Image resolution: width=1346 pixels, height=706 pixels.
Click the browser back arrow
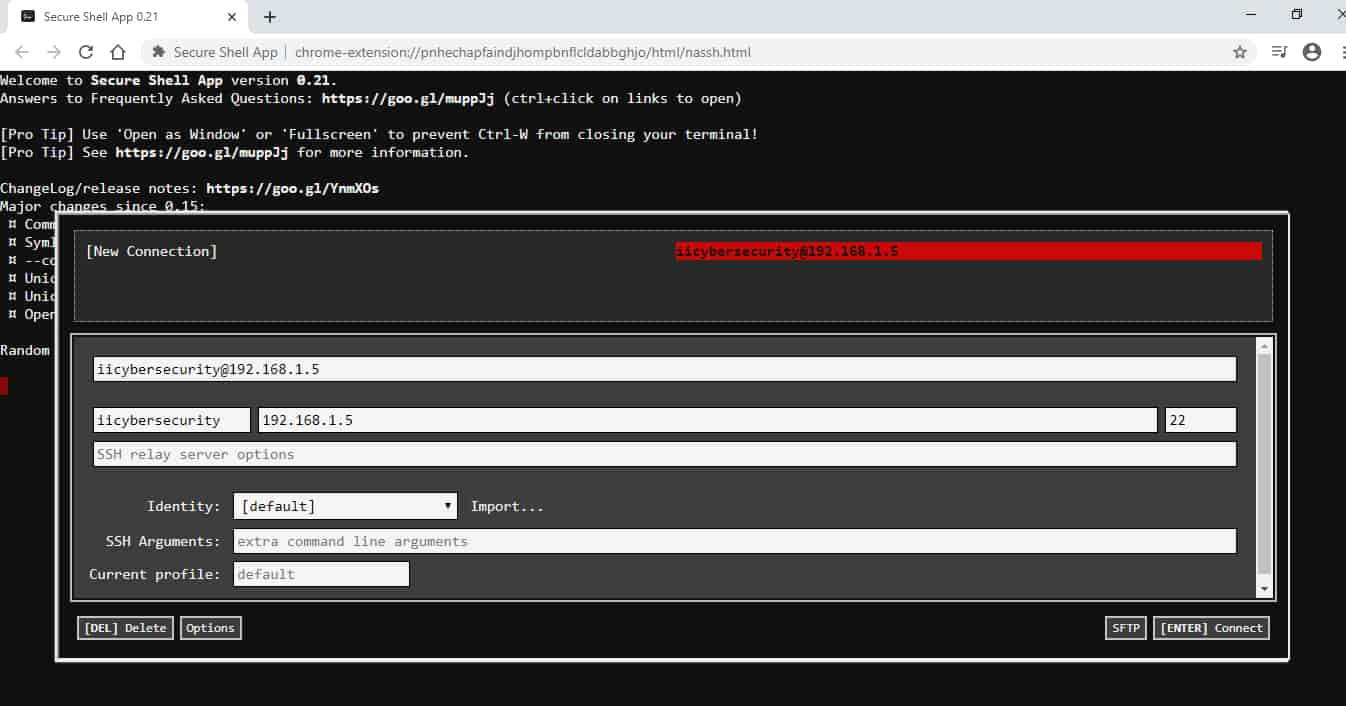tap(22, 52)
